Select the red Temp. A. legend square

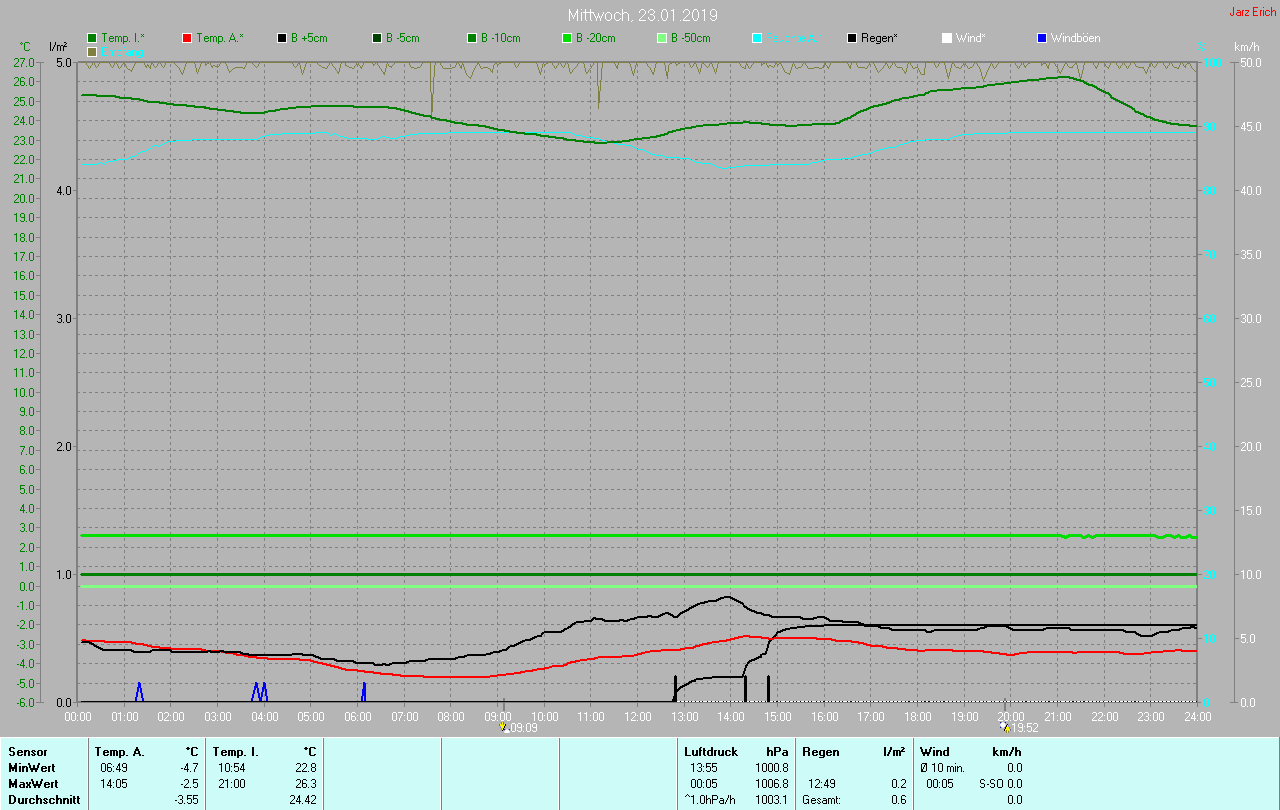[x=187, y=38]
